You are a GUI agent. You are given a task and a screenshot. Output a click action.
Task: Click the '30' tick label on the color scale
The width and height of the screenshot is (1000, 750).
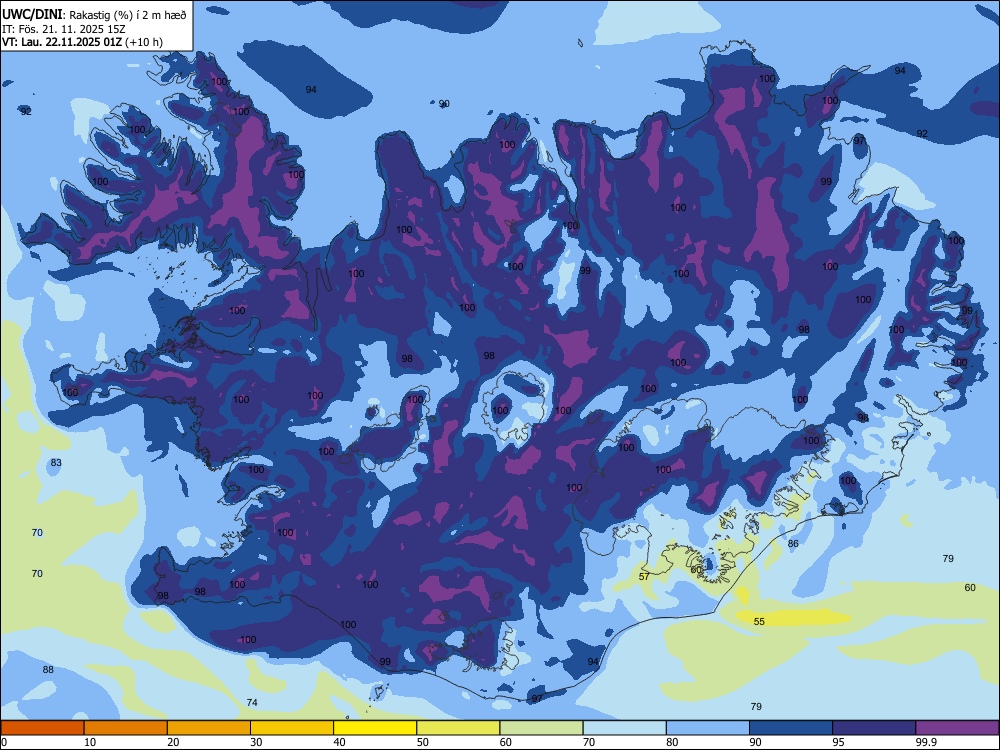(256, 742)
